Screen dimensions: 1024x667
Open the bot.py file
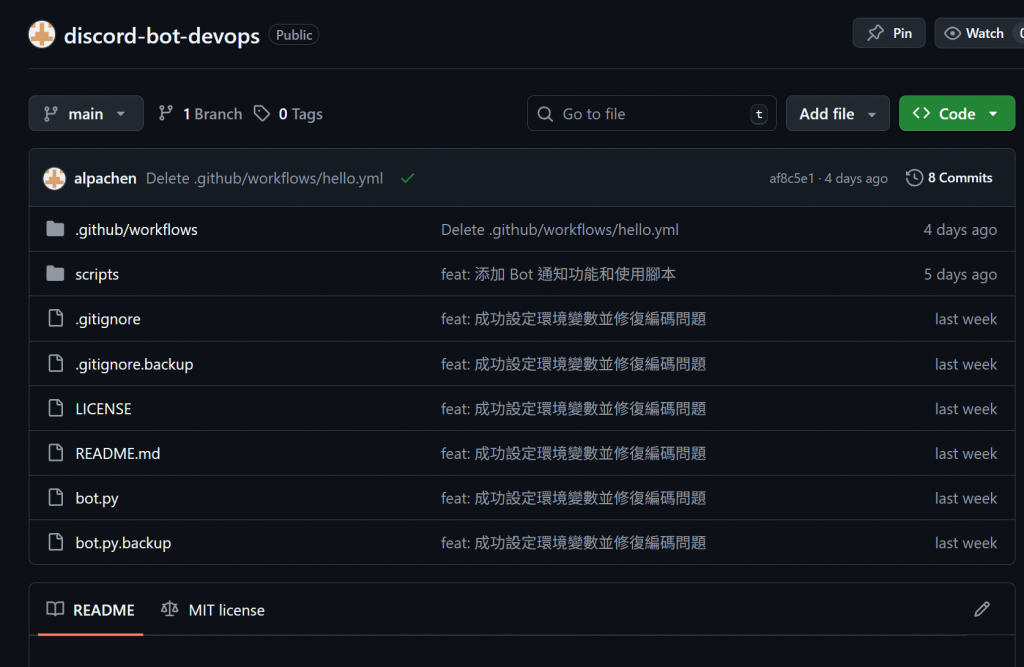tap(97, 498)
